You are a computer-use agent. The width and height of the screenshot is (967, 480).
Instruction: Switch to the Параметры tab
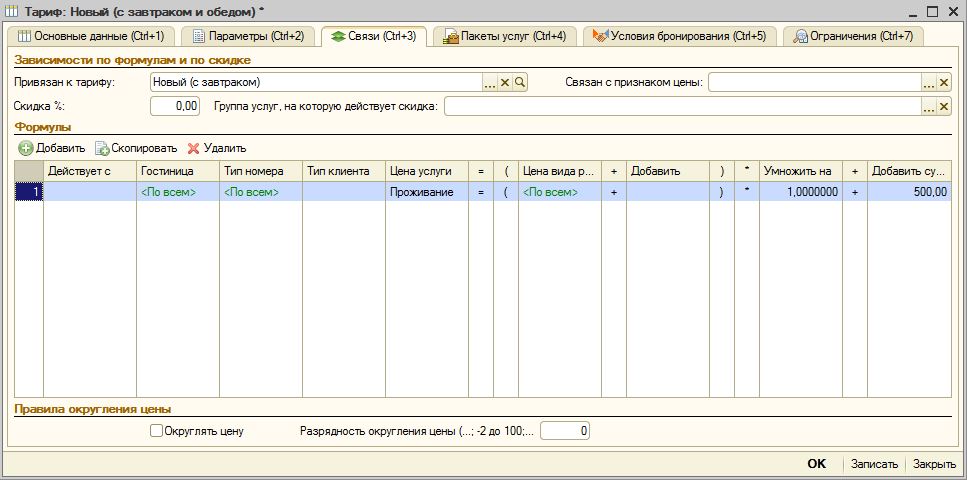[x=248, y=36]
